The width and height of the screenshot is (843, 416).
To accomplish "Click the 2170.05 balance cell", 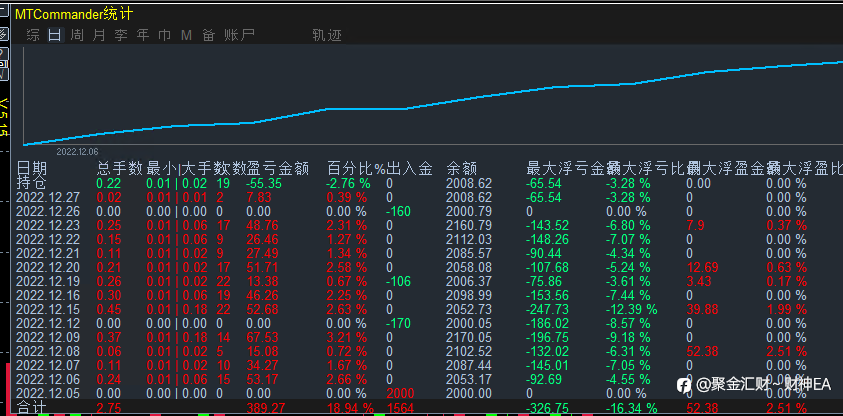I will (x=469, y=337).
